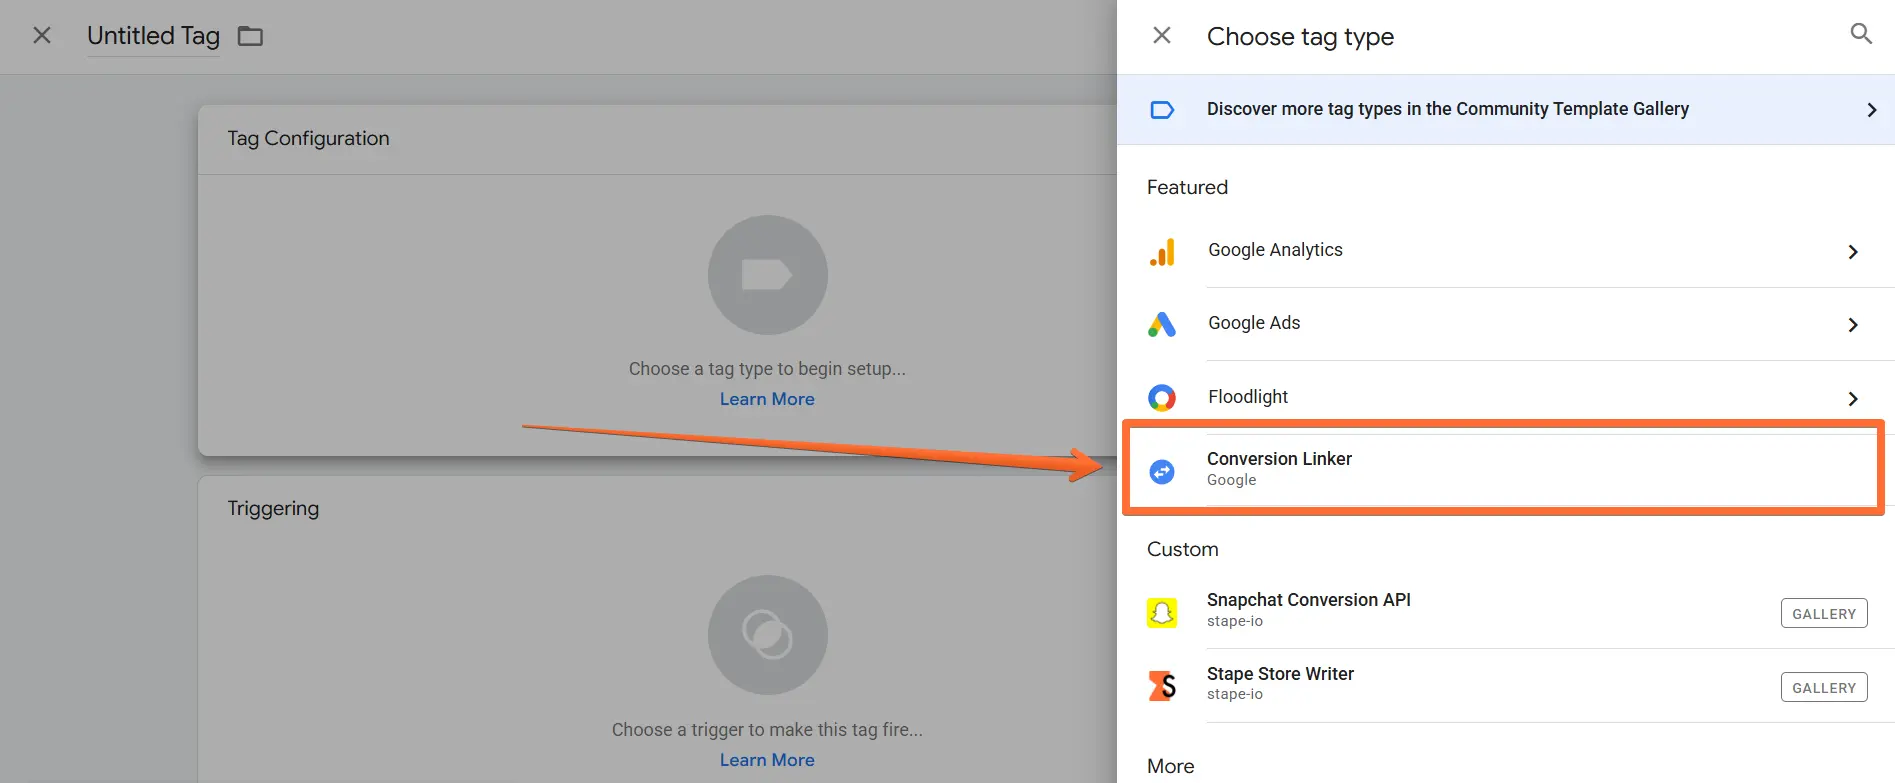Click the Snapchat ghost icon
The height and width of the screenshot is (783, 1895).
(x=1162, y=612)
